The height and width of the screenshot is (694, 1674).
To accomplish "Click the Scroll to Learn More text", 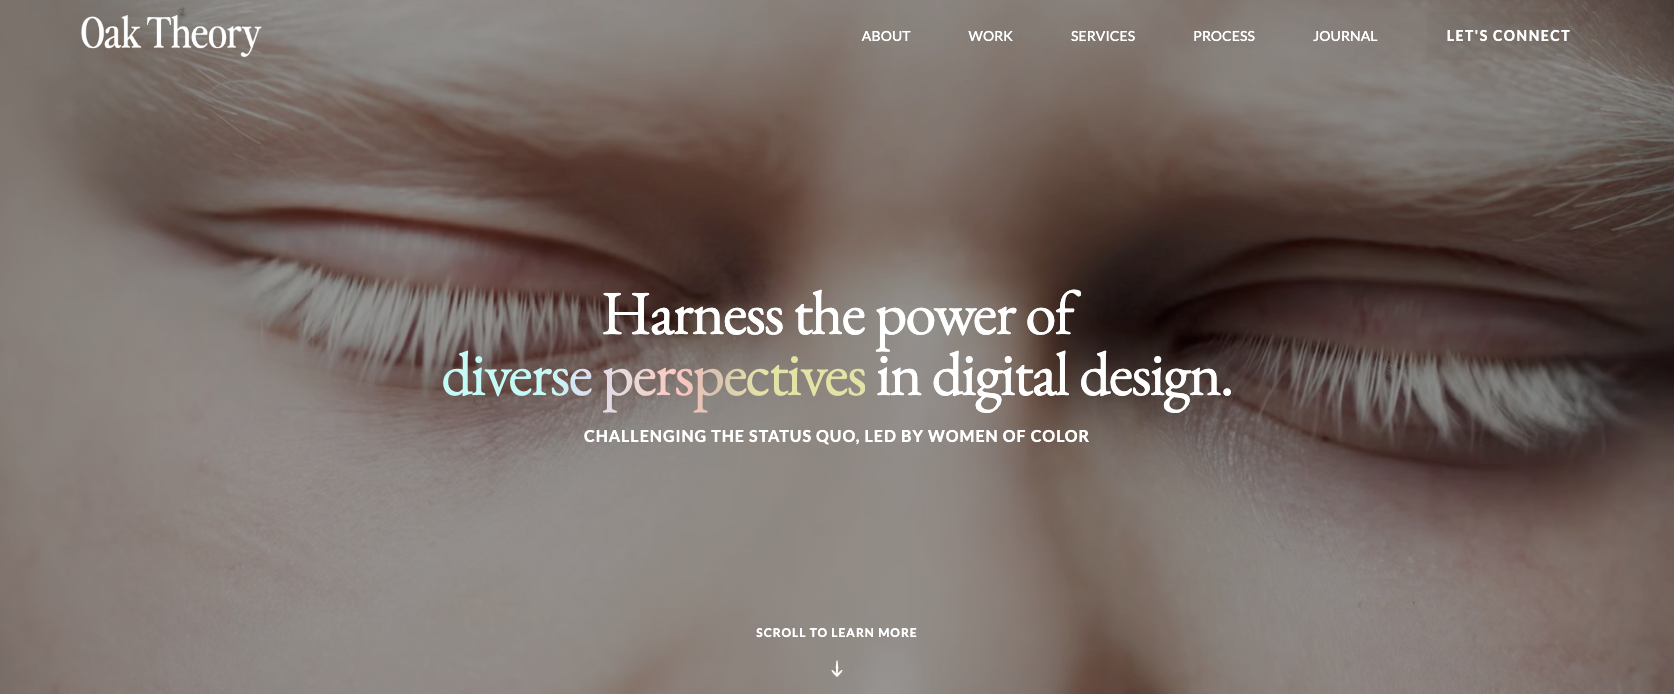I will (836, 633).
